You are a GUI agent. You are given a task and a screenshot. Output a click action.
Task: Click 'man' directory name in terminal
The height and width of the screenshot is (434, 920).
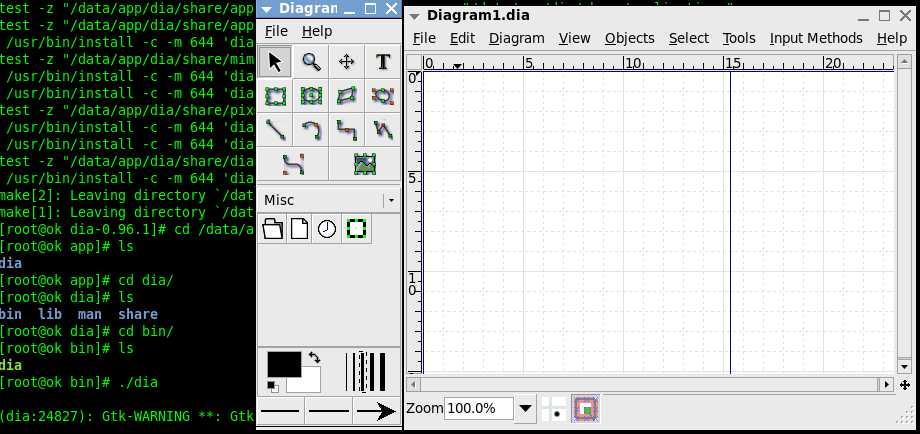click(x=90, y=314)
